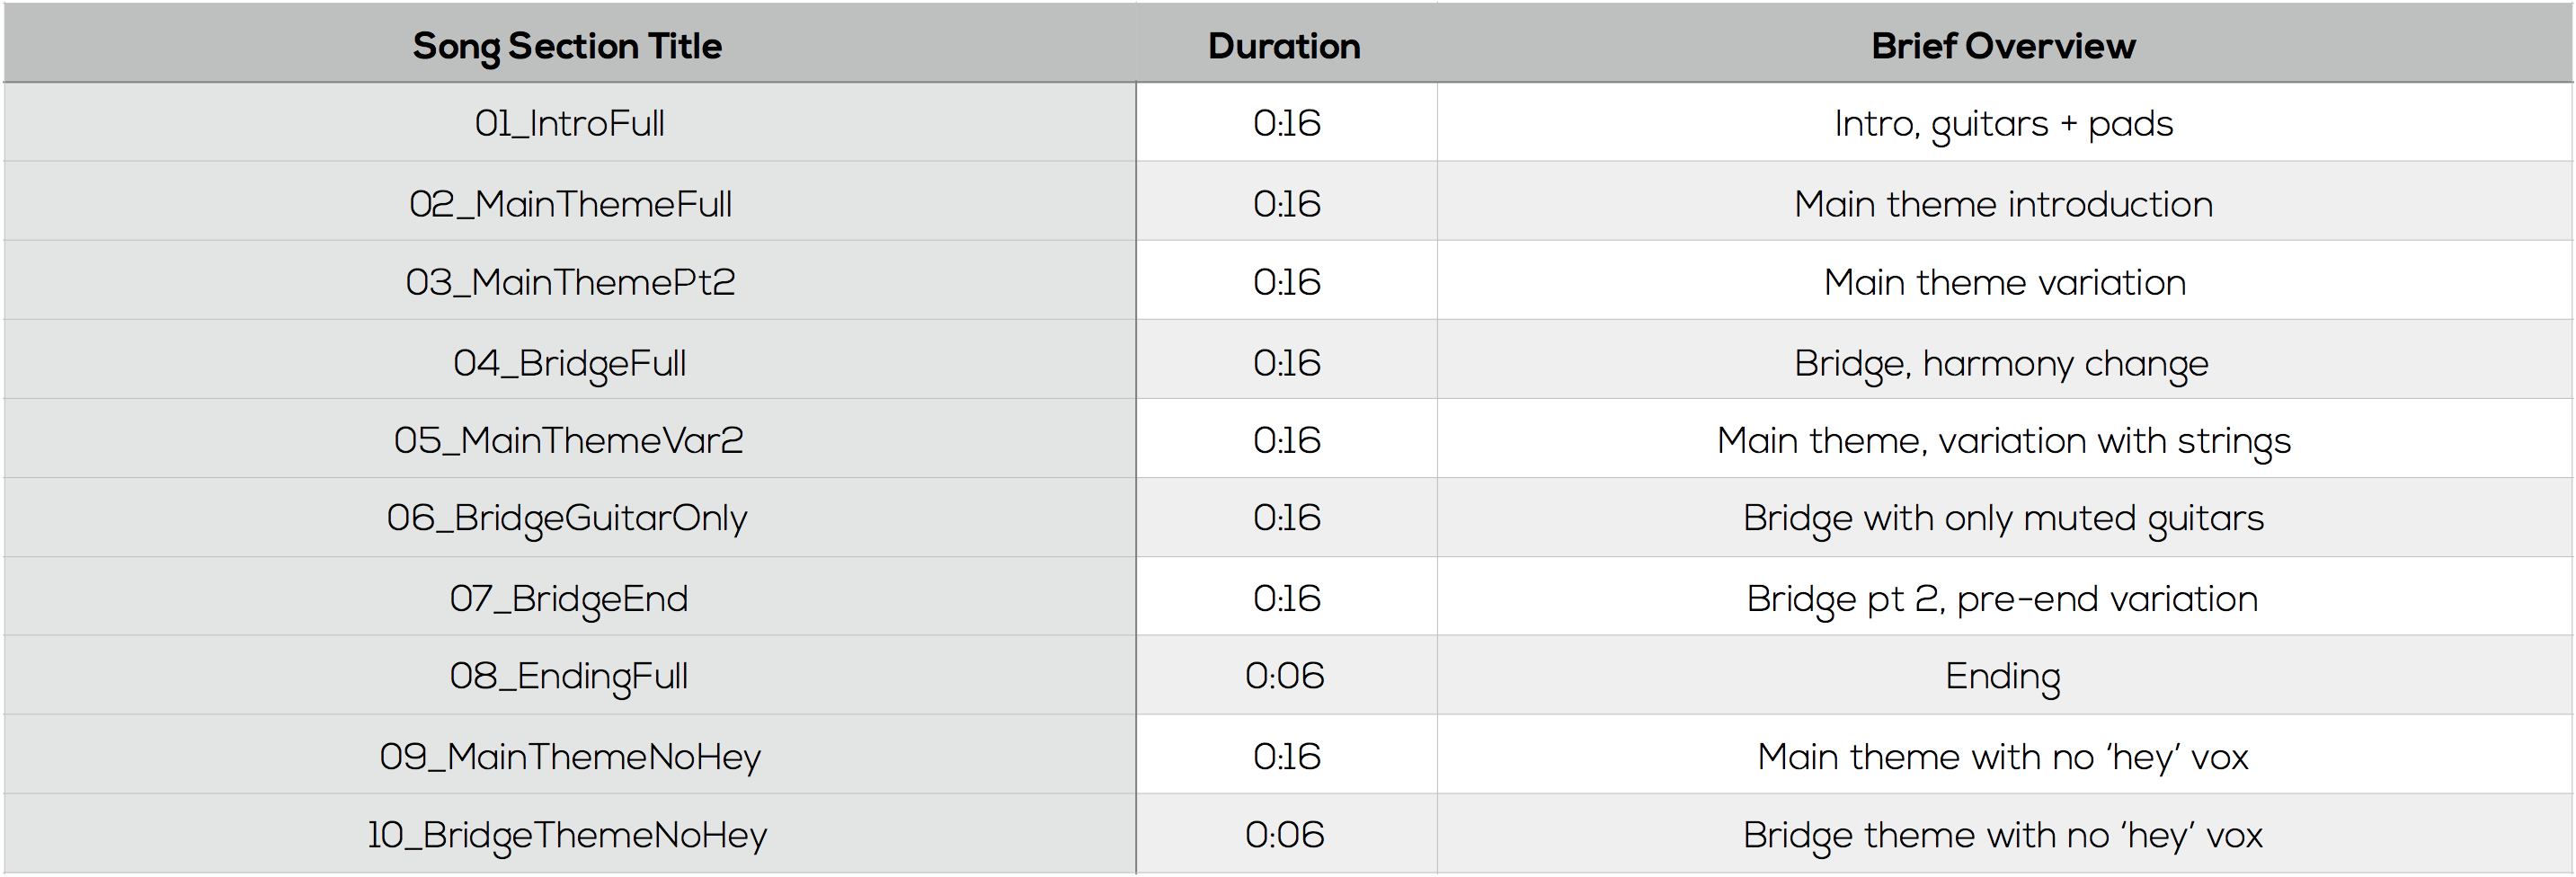The height and width of the screenshot is (877, 2576).
Task: Click the 'Intro, guitars + pads' overview cell
Action: coord(2004,123)
